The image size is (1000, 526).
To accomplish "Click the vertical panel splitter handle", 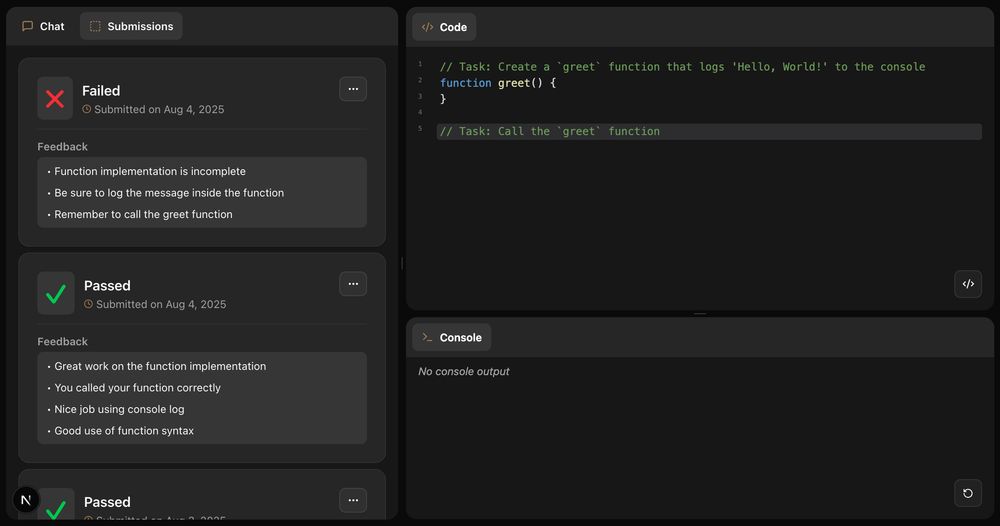I will (x=402, y=263).
